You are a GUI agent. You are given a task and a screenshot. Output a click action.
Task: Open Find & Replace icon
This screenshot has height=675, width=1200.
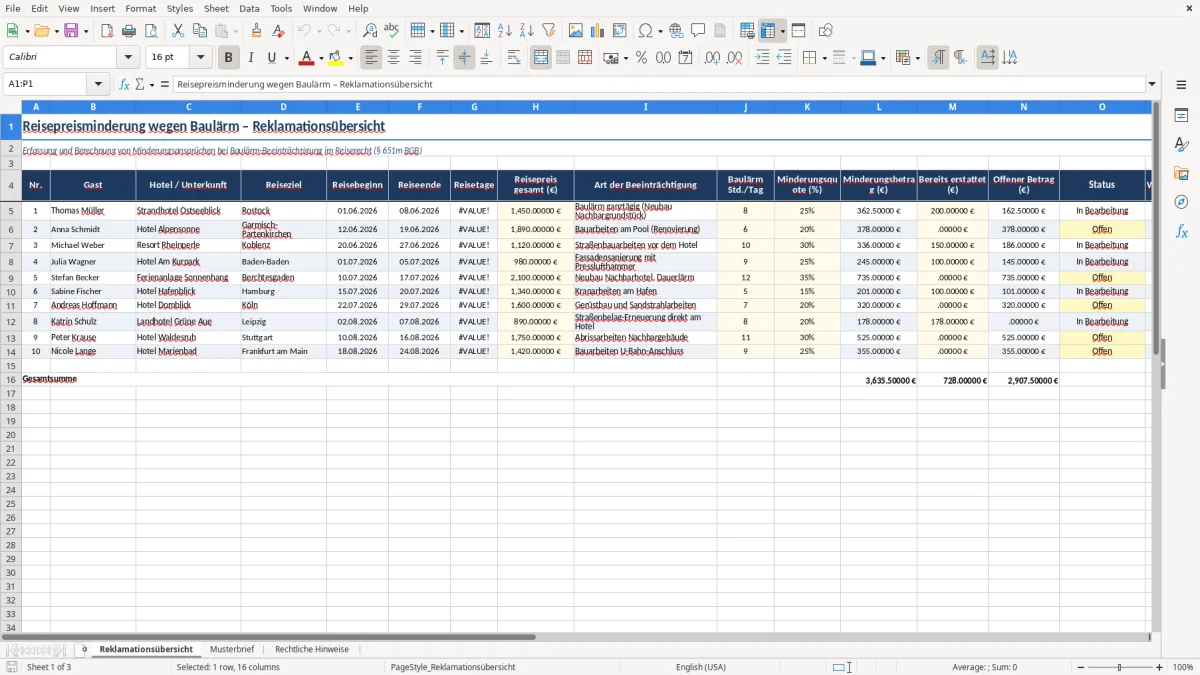pos(370,31)
